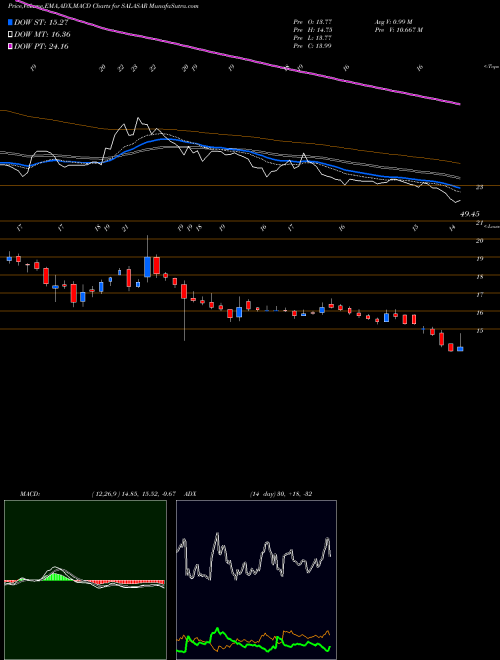Click the MACD panel title label

pyautogui.click(x=30, y=494)
